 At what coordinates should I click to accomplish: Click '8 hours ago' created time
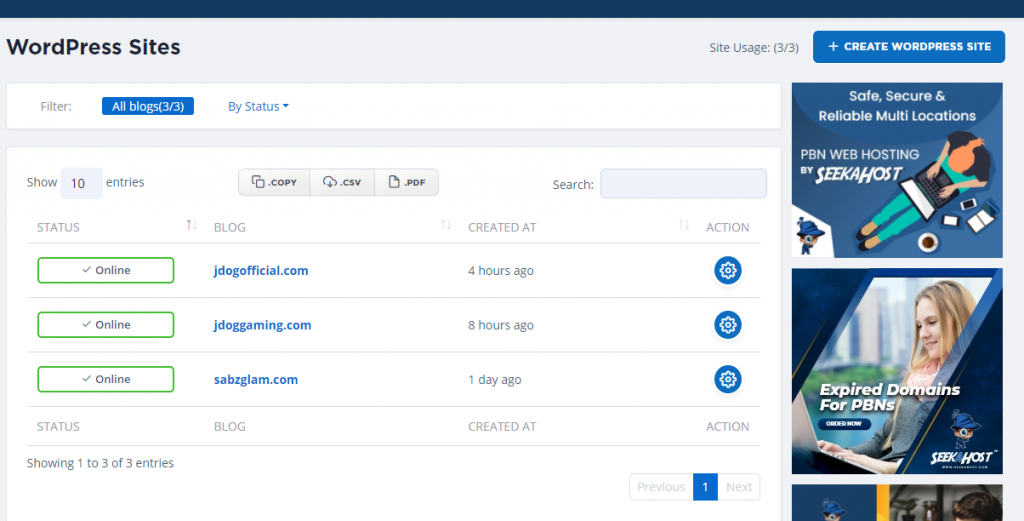501,325
